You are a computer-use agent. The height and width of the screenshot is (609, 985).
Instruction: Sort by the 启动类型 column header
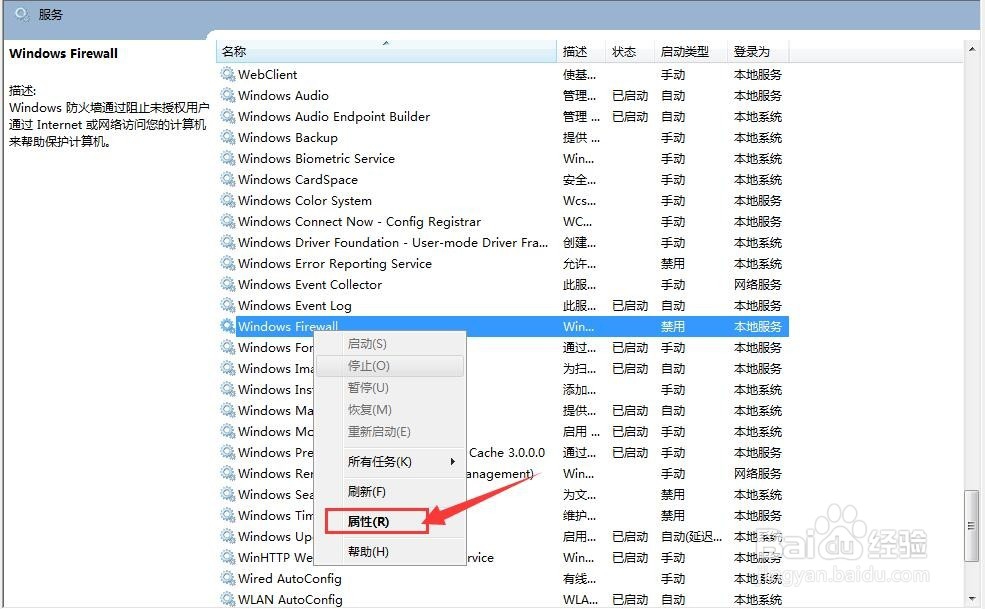click(x=690, y=52)
